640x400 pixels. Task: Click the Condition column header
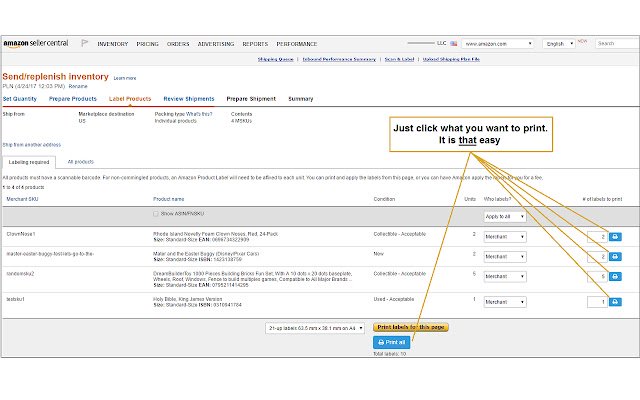pos(384,199)
